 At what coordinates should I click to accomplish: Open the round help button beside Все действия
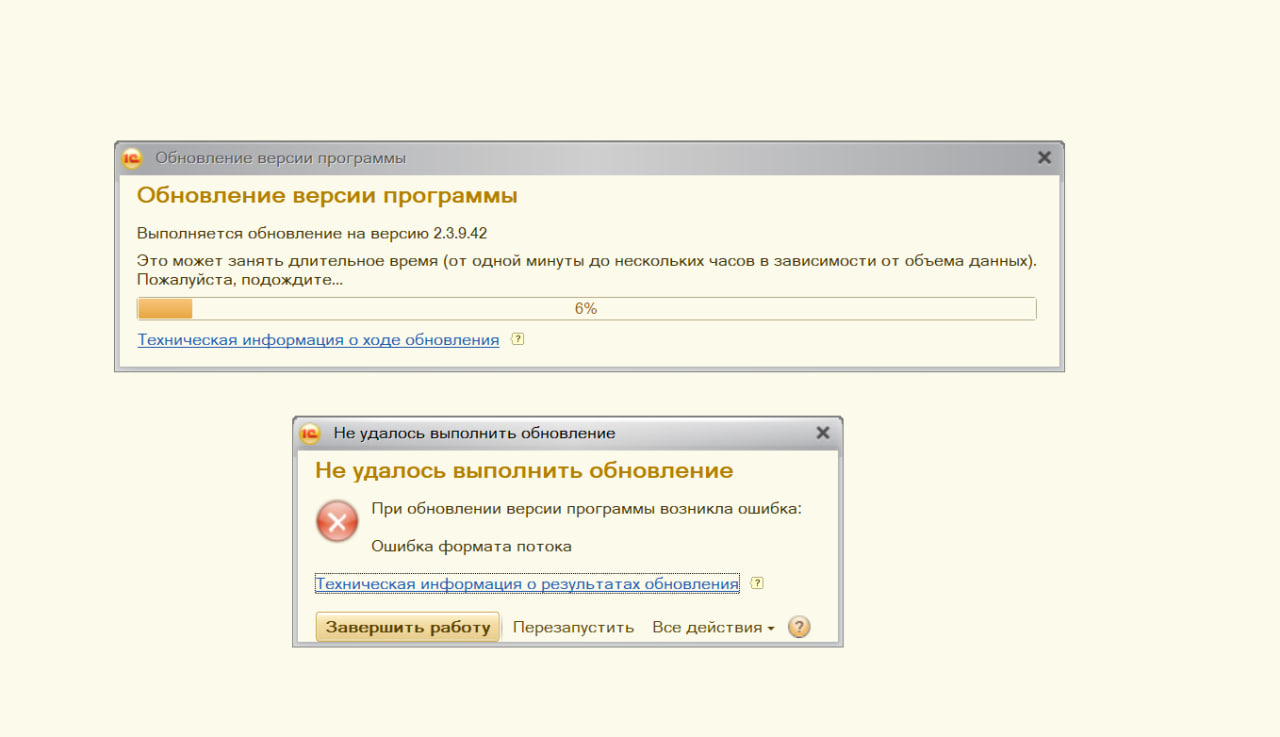(x=799, y=627)
